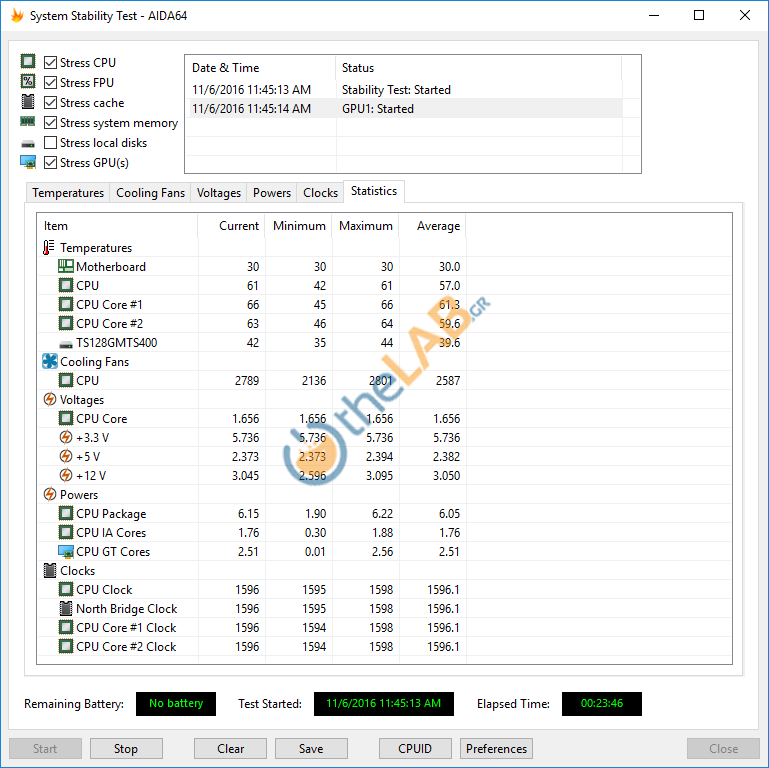
Task: Open CPUID via its button
Action: pyautogui.click(x=415, y=748)
